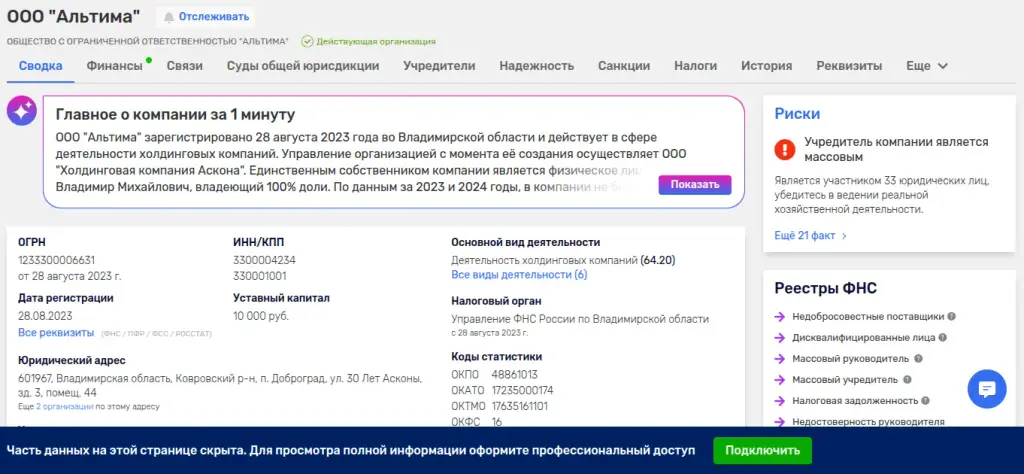This screenshot has width=1024, height=474.
Task: Click the green Подключить button
Action: [762, 450]
